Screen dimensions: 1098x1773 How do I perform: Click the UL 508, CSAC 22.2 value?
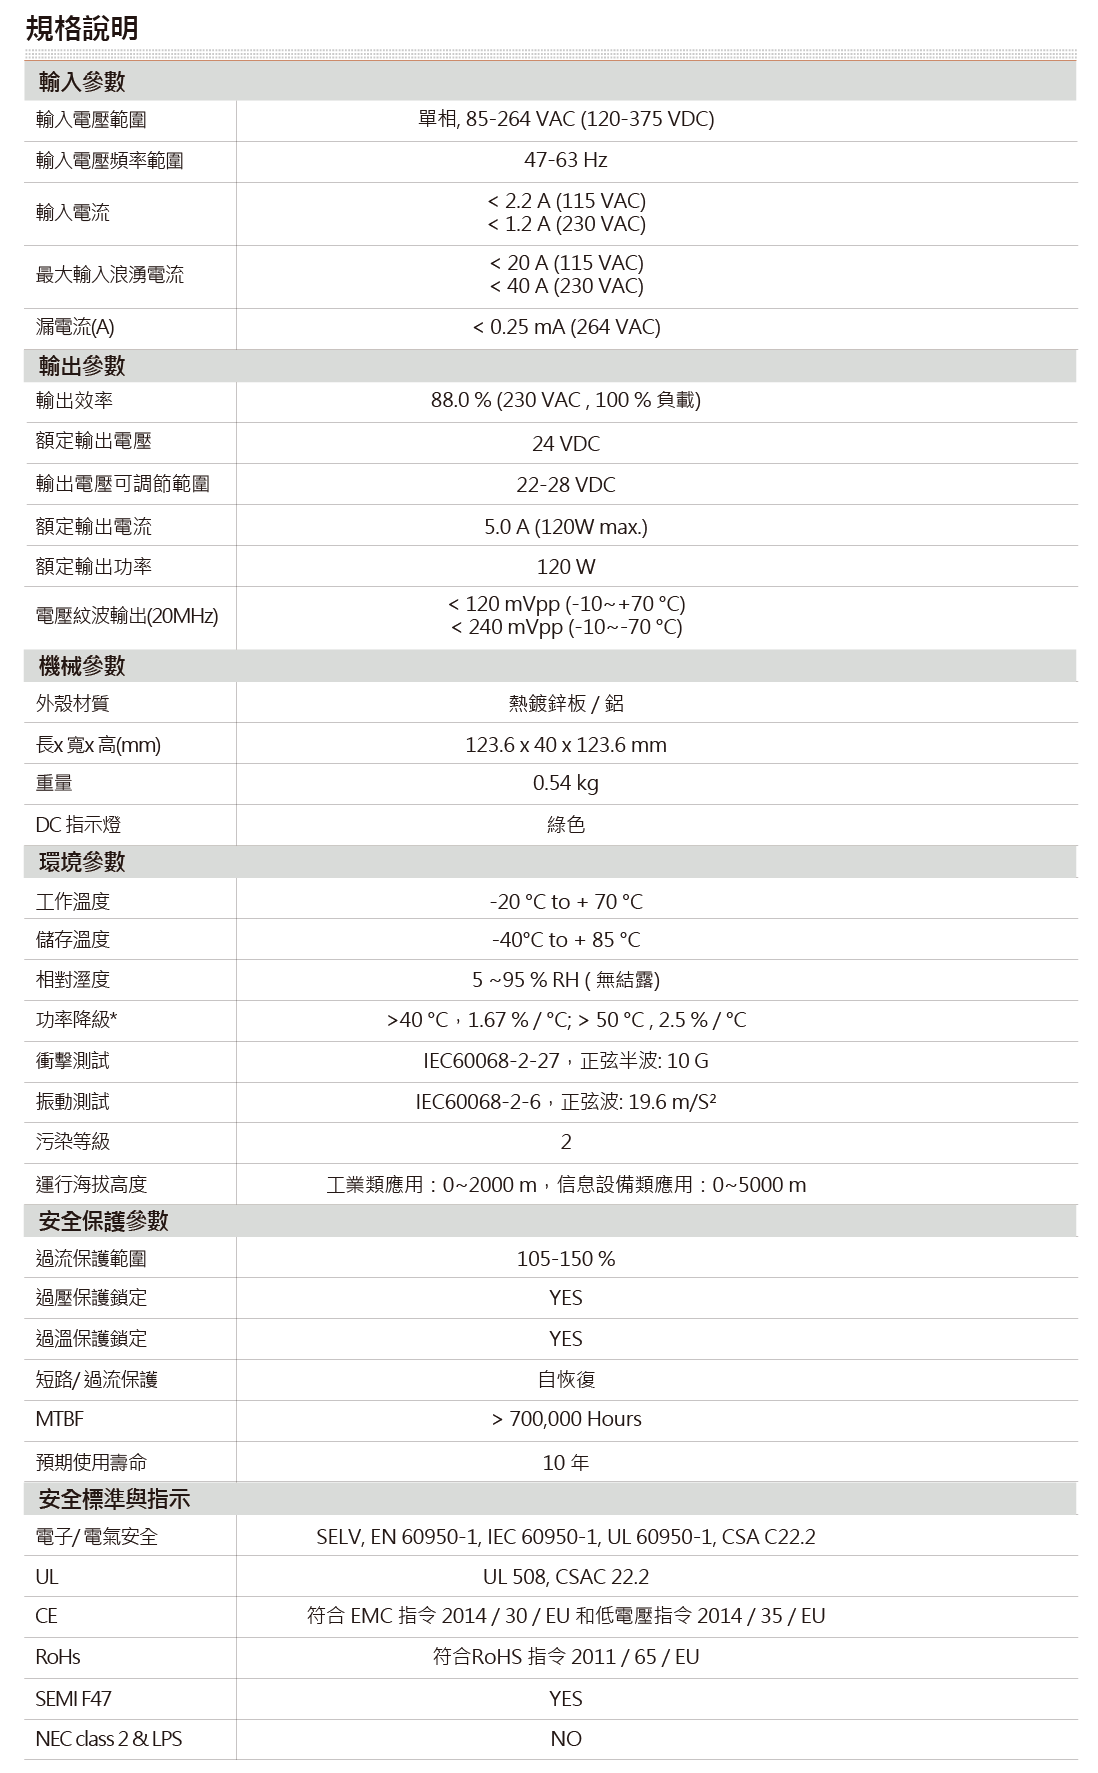[x=565, y=1577]
